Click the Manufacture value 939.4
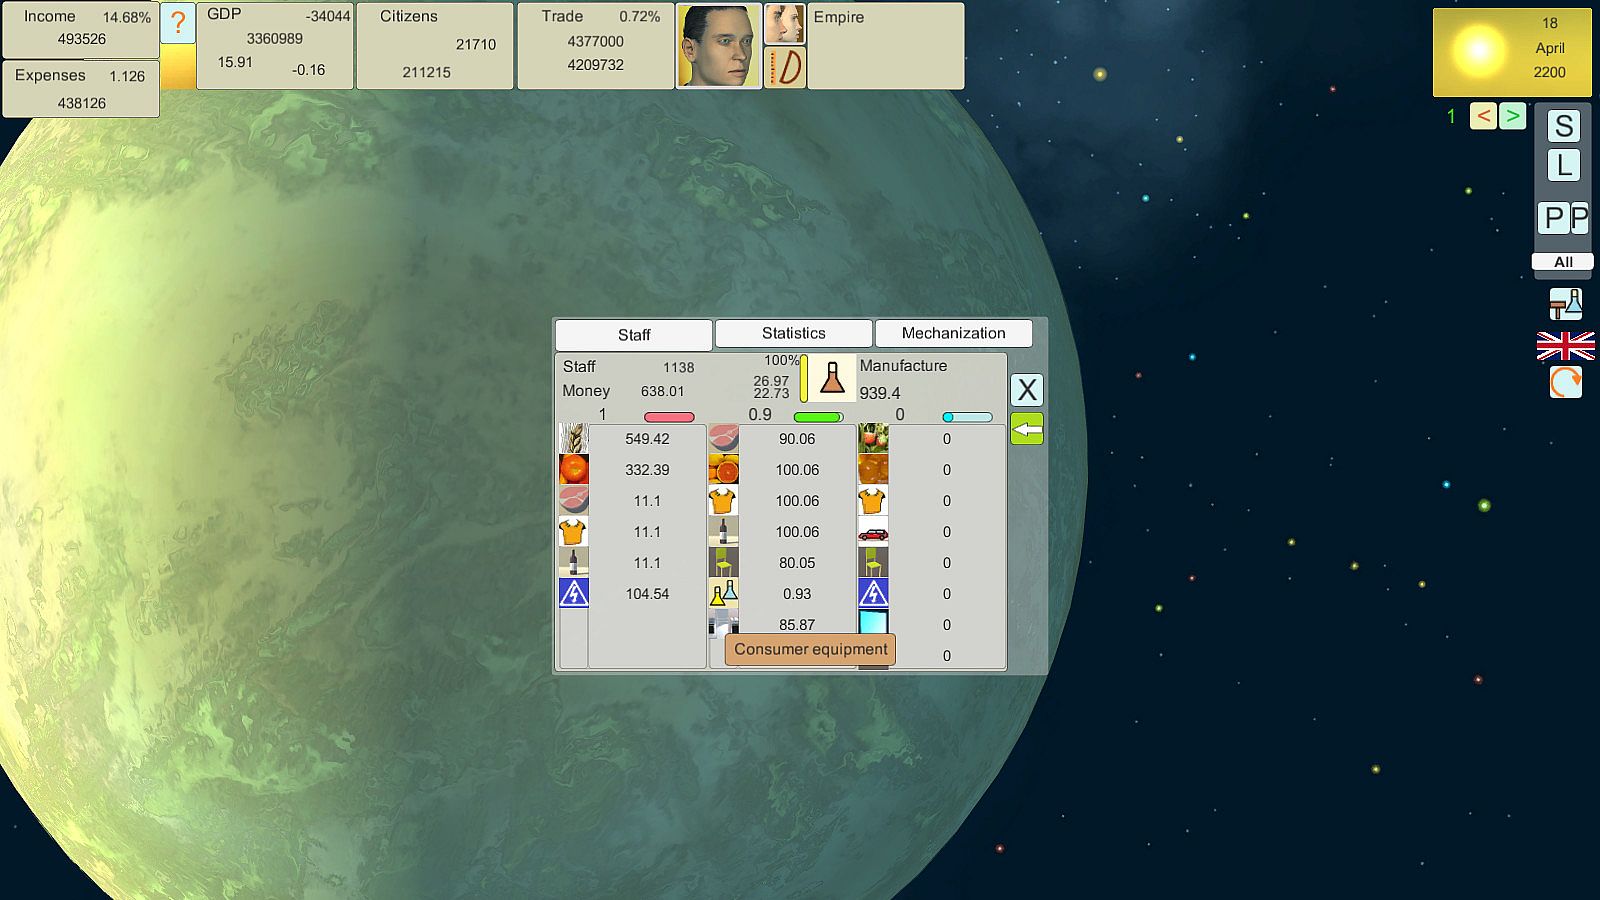The width and height of the screenshot is (1600, 900). click(x=880, y=393)
